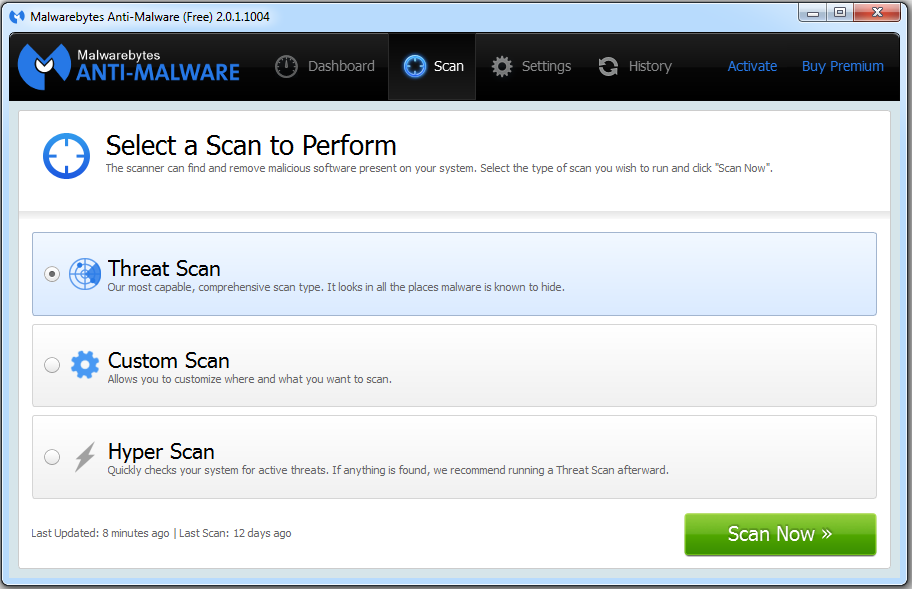Image resolution: width=912 pixels, height=589 pixels.
Task: Click the Scan crosshair icon in navigation bar
Action: pyautogui.click(x=414, y=66)
